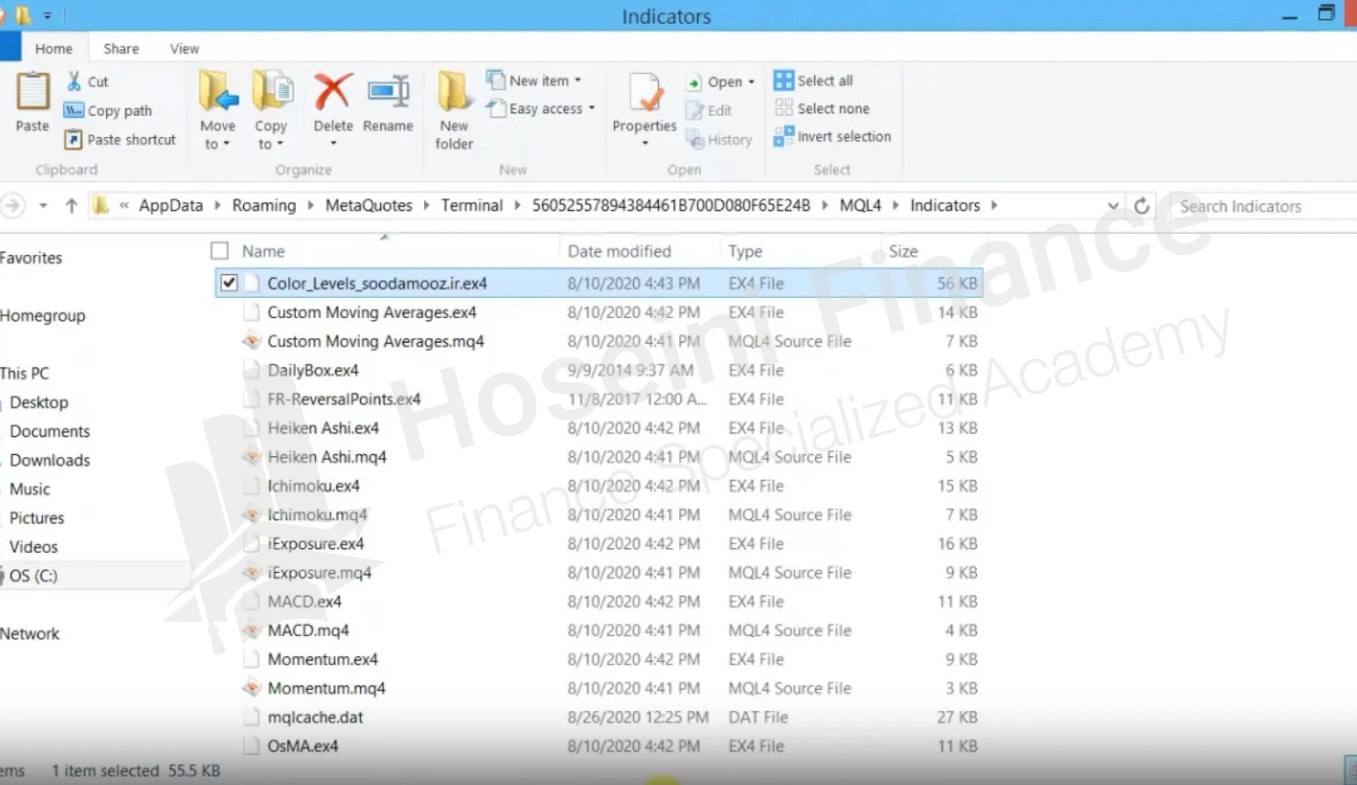Image resolution: width=1357 pixels, height=785 pixels.
Task: Click the Open ribbon icon
Action: [x=694, y=82]
